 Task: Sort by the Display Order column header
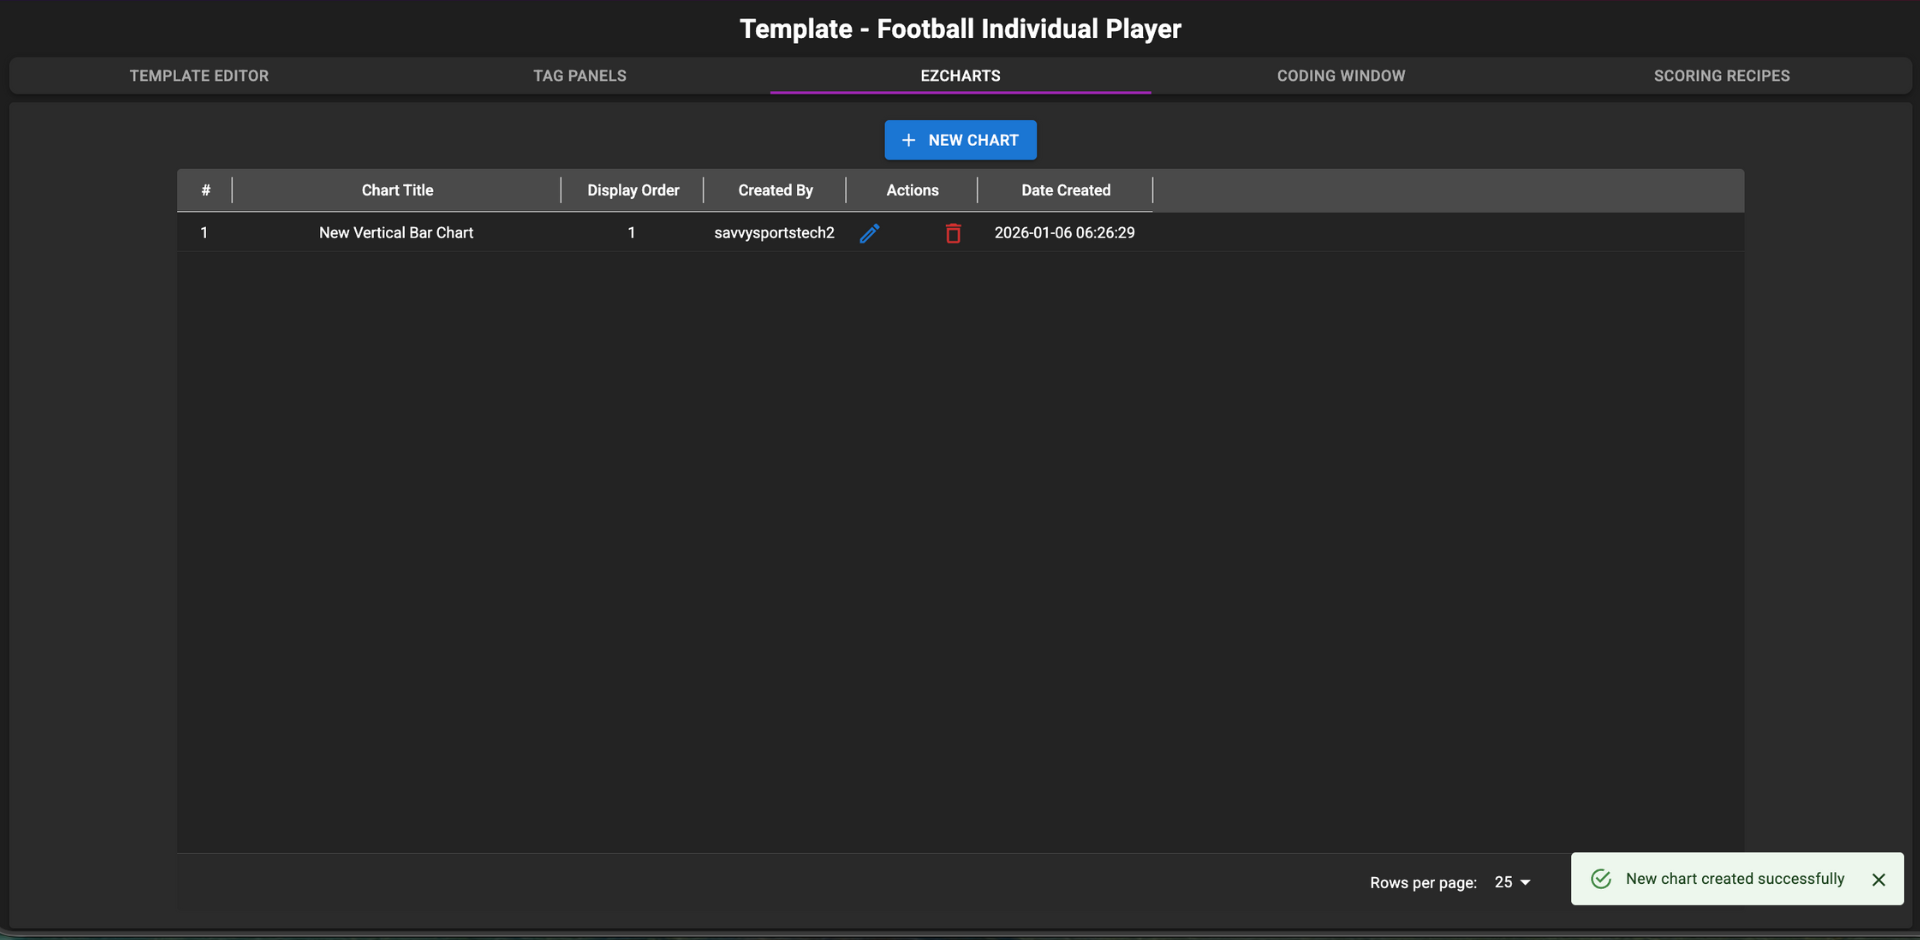(633, 190)
